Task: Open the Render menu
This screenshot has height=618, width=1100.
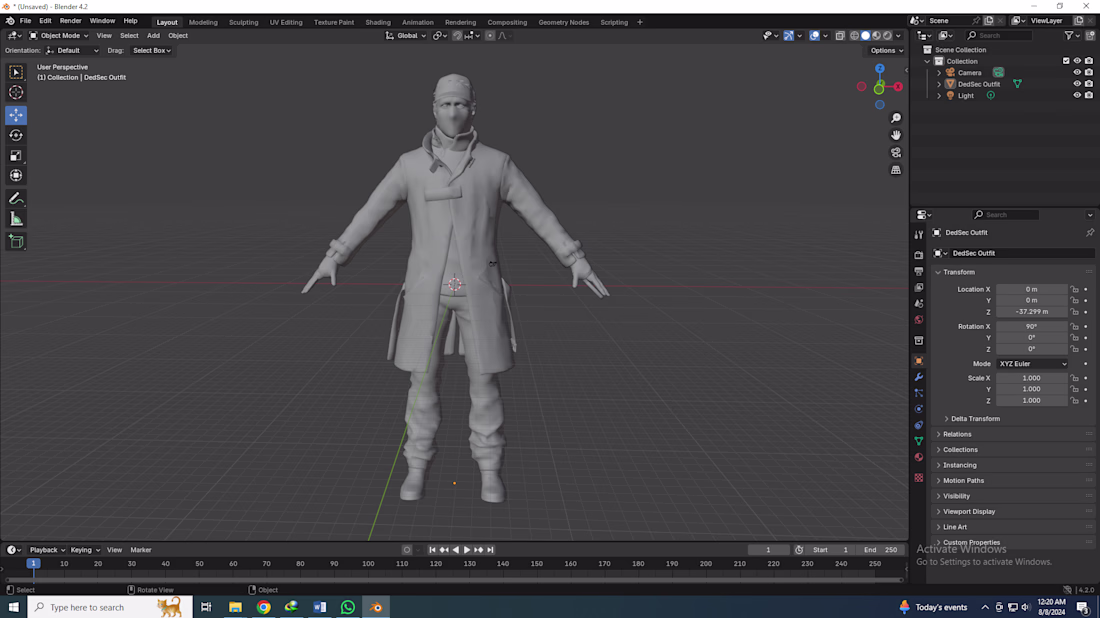Action: tap(70, 21)
